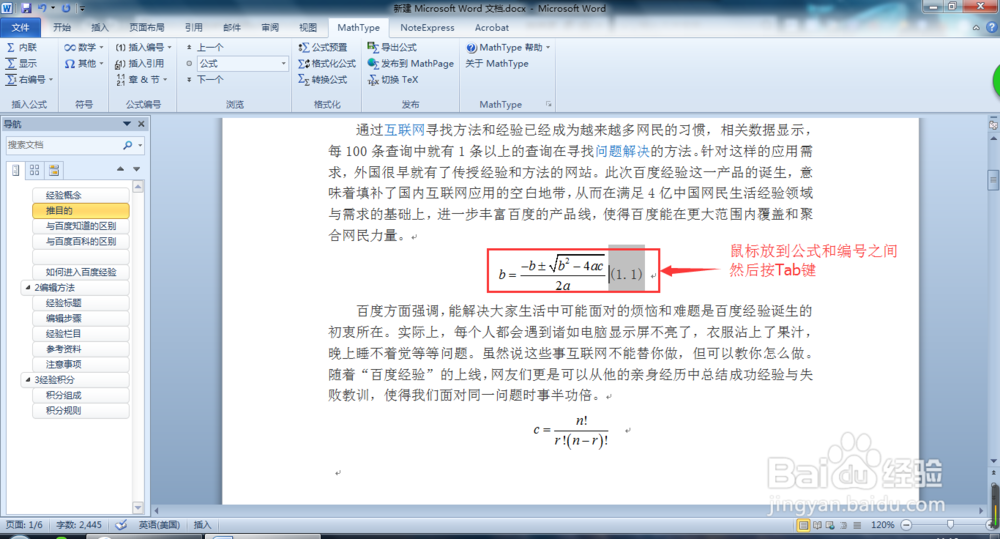
Task: Open the 其他 symbols menu
Action: point(84,63)
